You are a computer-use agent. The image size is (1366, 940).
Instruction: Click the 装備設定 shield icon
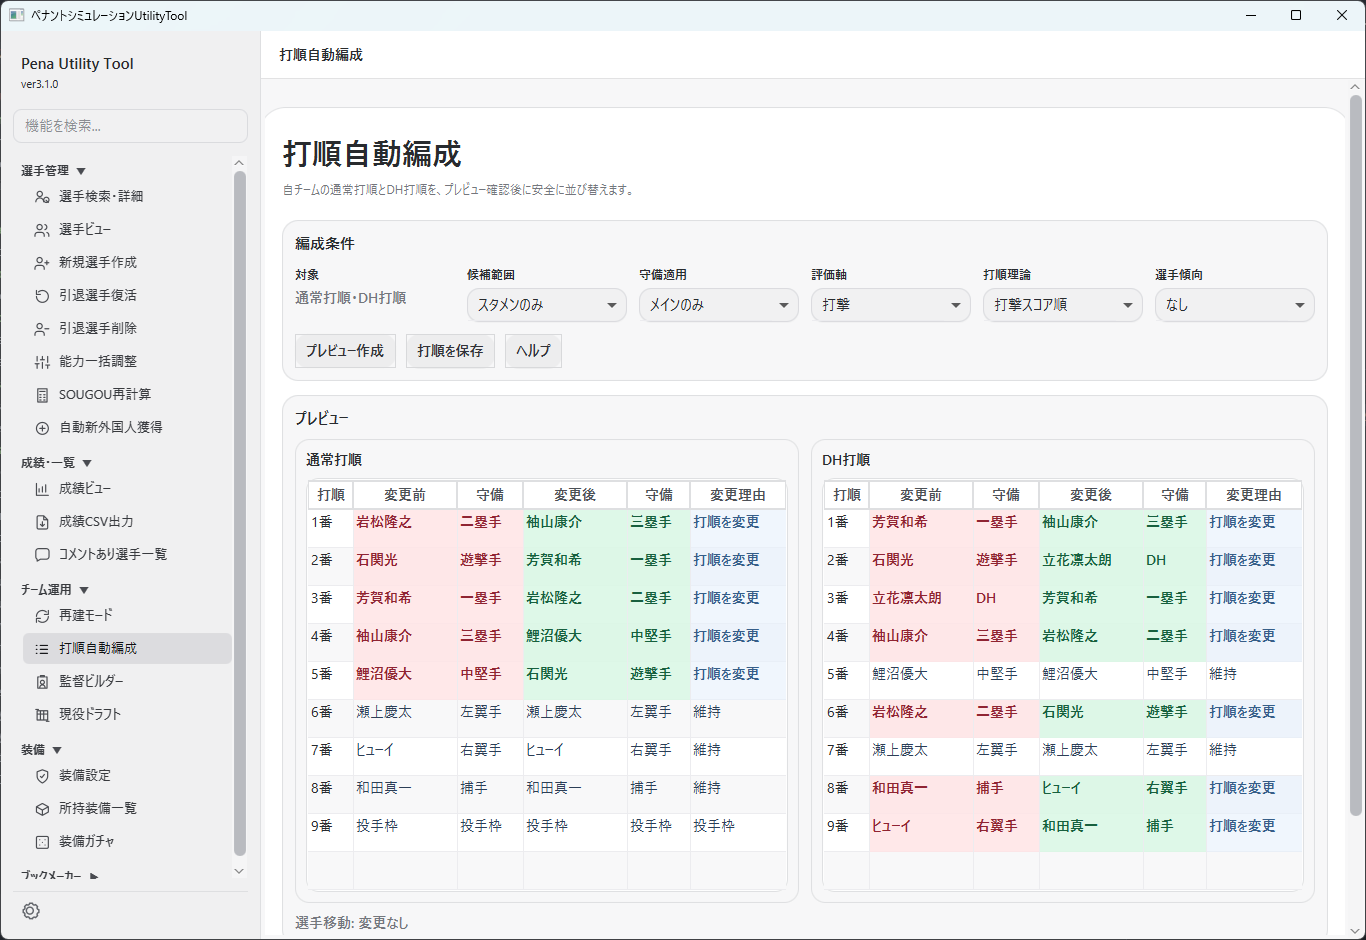(42, 776)
